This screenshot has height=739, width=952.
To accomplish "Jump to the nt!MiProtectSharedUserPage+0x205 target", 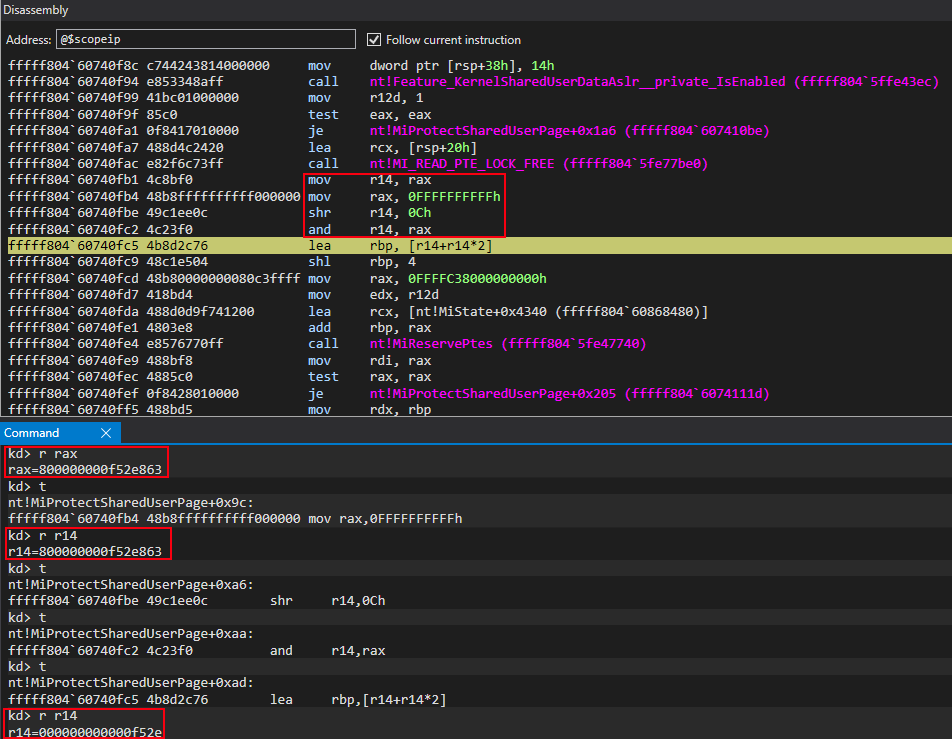I will pyautogui.click(x=569, y=393).
